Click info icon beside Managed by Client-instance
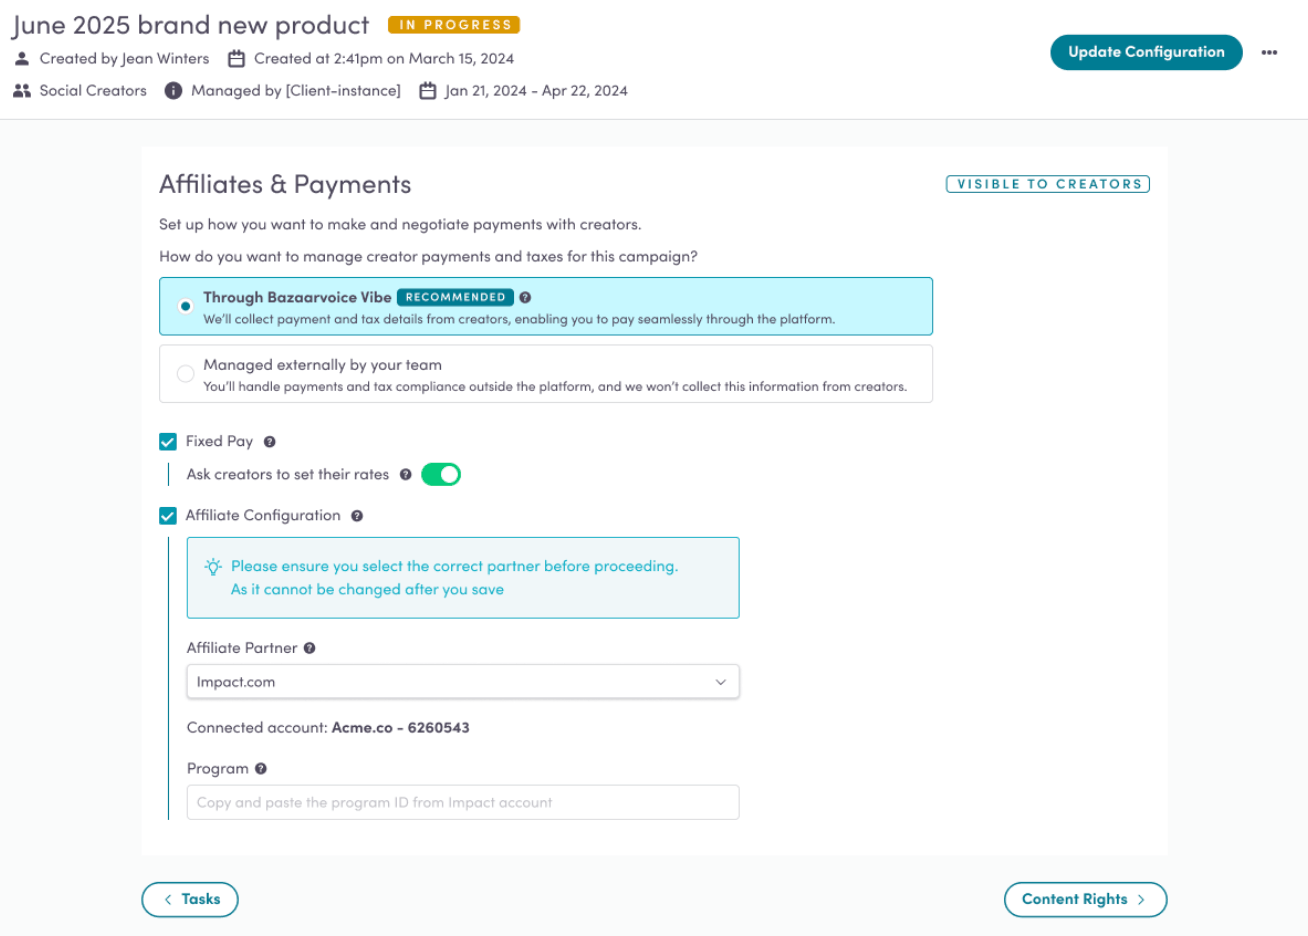The width and height of the screenshot is (1308, 936). tap(173, 91)
